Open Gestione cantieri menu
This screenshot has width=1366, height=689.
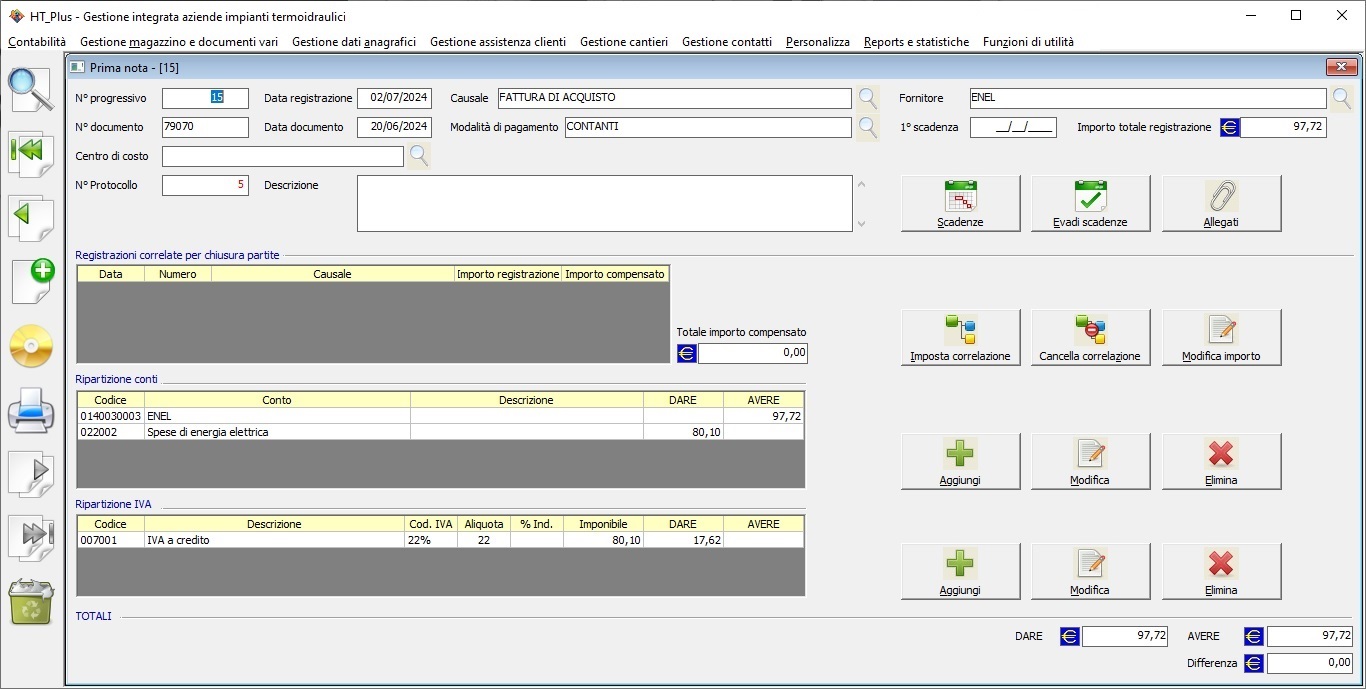pos(624,42)
